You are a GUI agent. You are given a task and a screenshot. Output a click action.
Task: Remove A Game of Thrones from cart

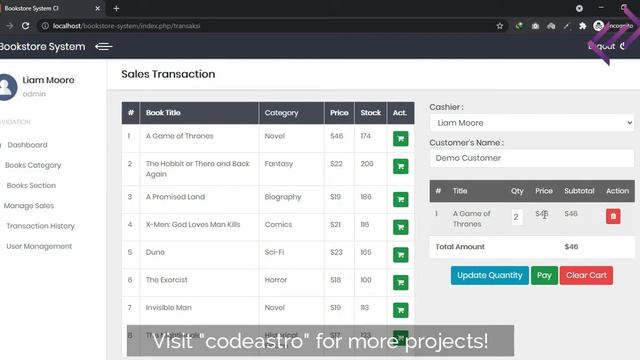tap(613, 216)
